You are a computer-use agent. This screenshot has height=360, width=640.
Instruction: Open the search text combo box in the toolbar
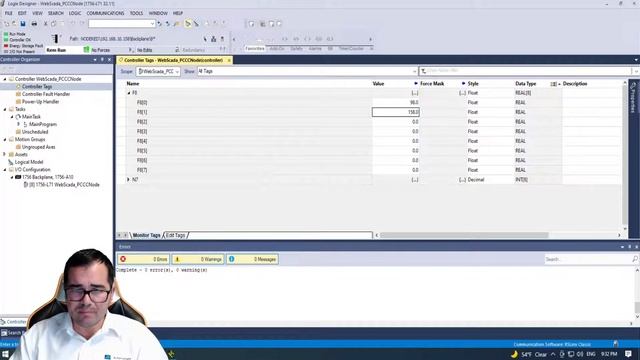coord(122,24)
